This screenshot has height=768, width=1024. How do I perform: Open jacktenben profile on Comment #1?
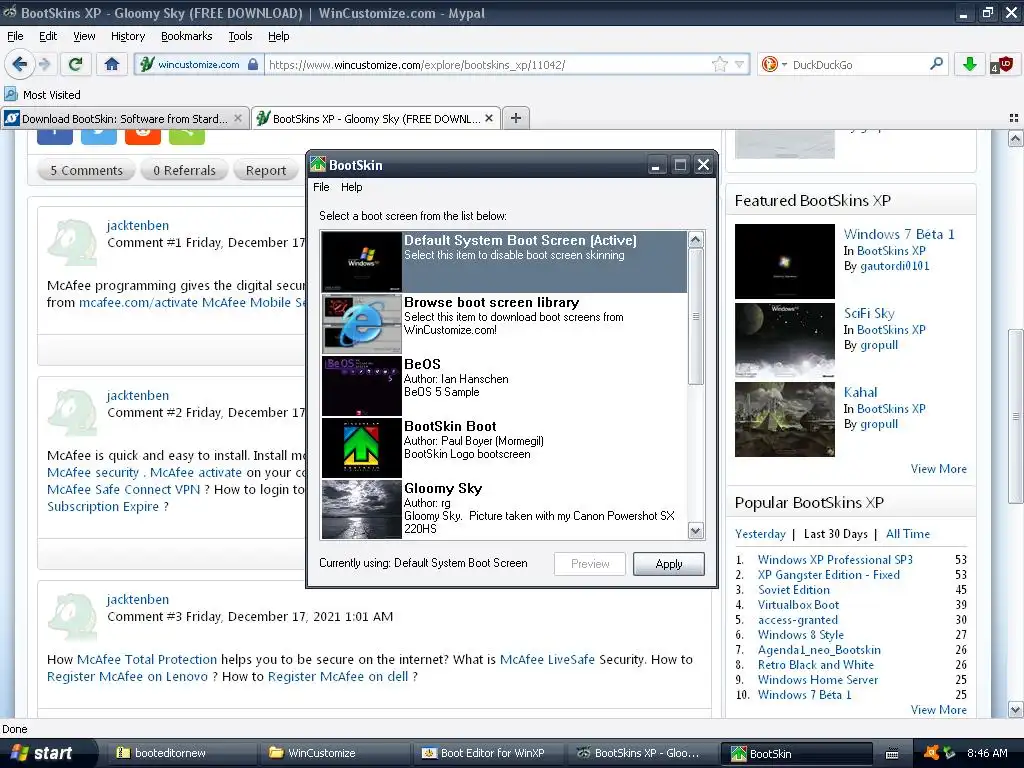coord(138,225)
